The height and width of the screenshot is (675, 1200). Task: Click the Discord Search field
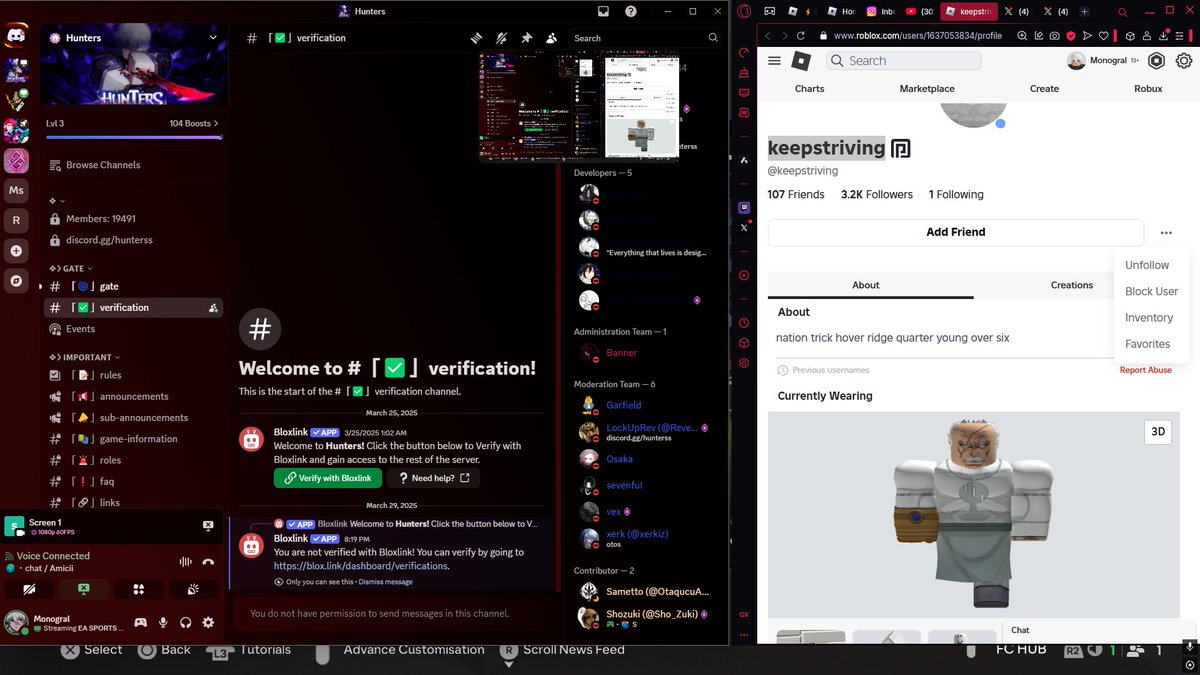pos(646,38)
